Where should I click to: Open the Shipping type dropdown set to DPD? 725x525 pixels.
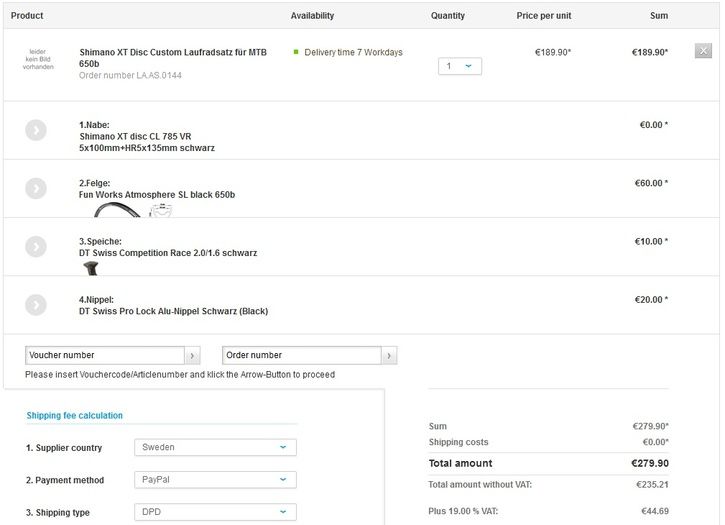[x=215, y=512]
